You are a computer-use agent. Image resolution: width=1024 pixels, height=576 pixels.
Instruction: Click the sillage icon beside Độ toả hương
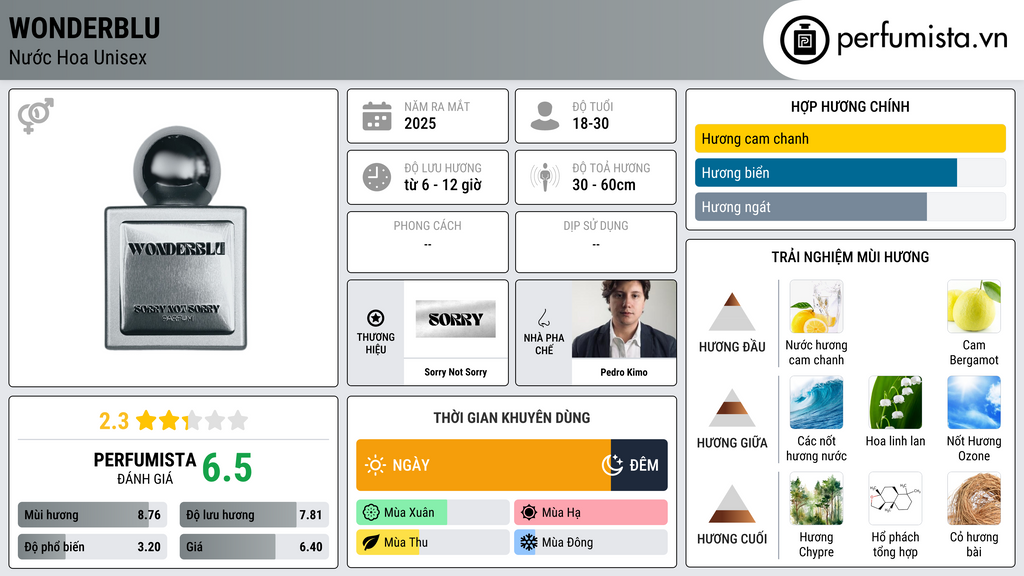pos(545,177)
